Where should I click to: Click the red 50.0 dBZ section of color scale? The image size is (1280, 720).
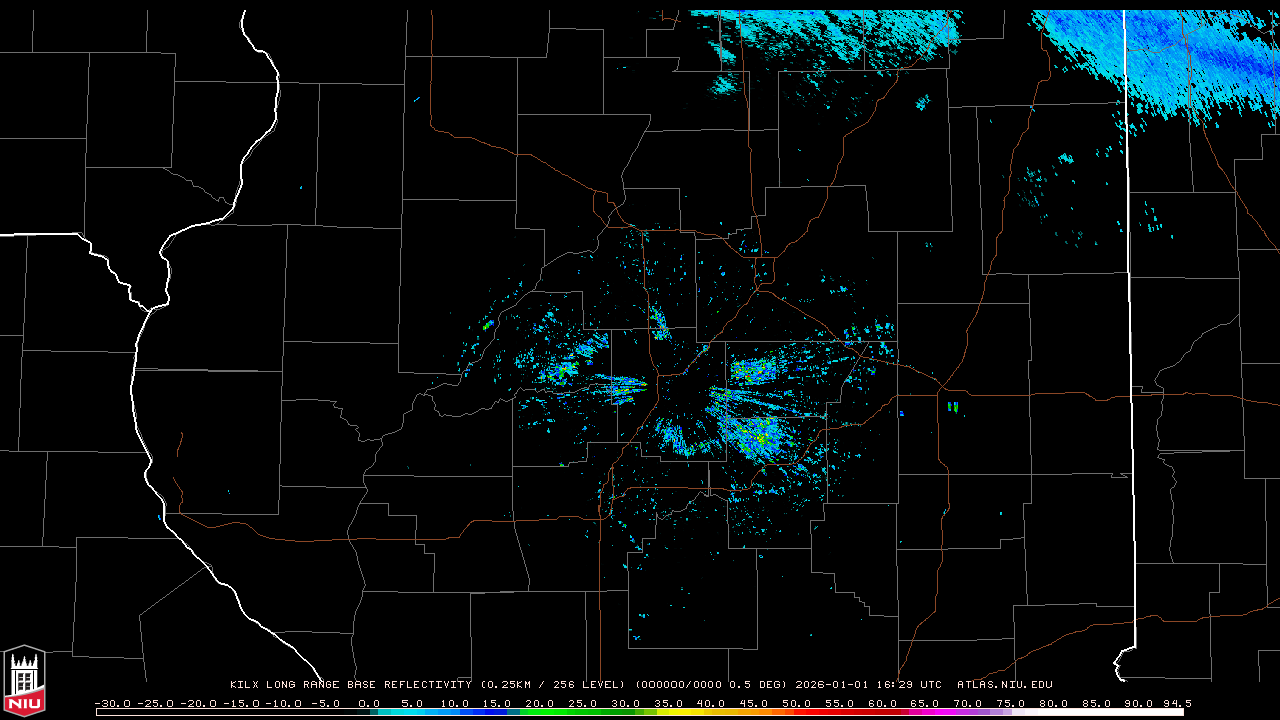point(797,712)
